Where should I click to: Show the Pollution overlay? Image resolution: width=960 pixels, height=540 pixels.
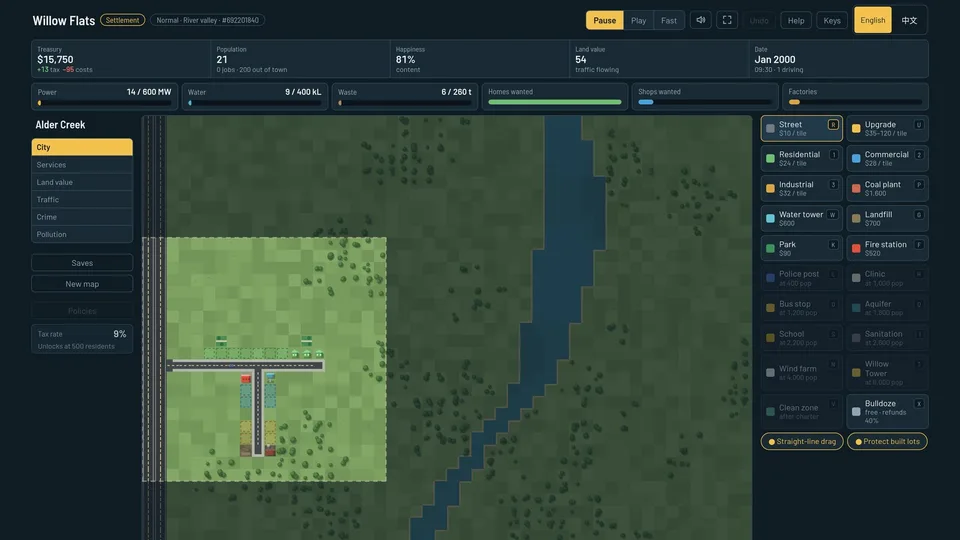click(82, 234)
